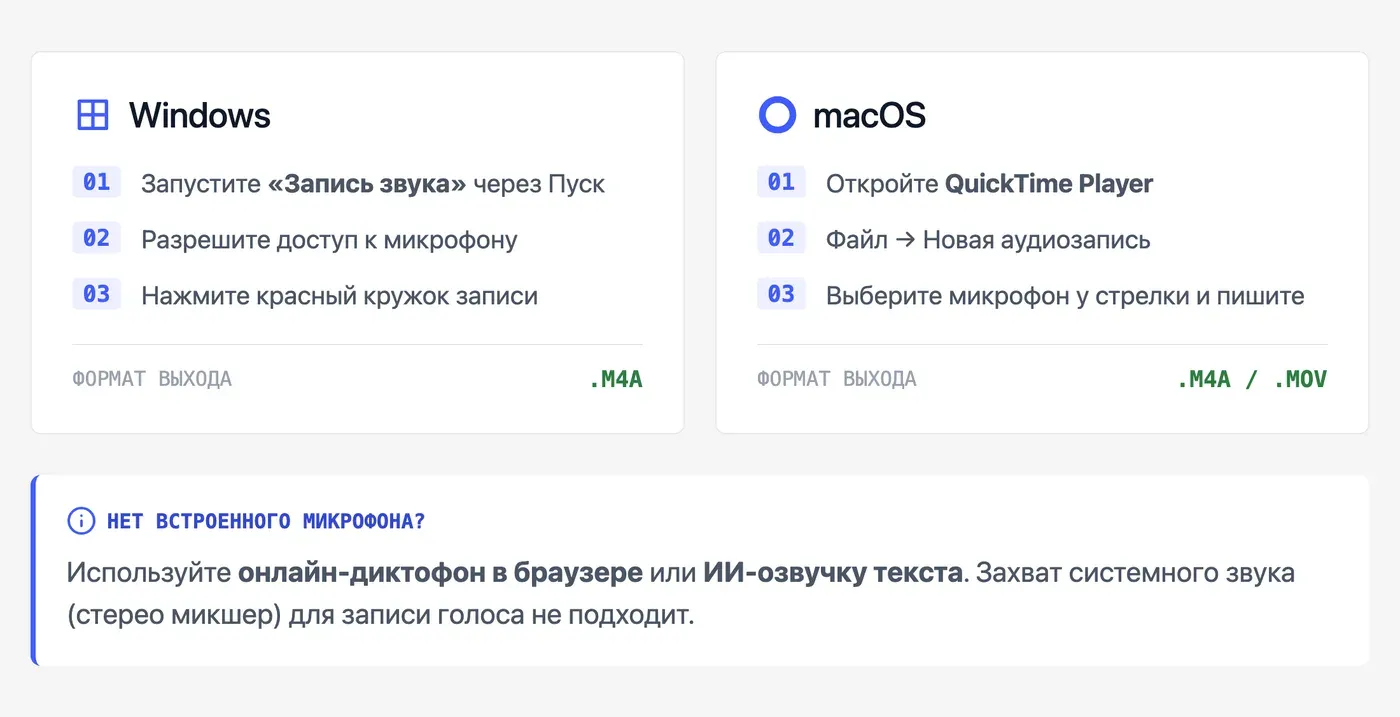Click the step Откройте QuickTime Player
Screen dimensions: 1400x717
[x=989, y=184]
